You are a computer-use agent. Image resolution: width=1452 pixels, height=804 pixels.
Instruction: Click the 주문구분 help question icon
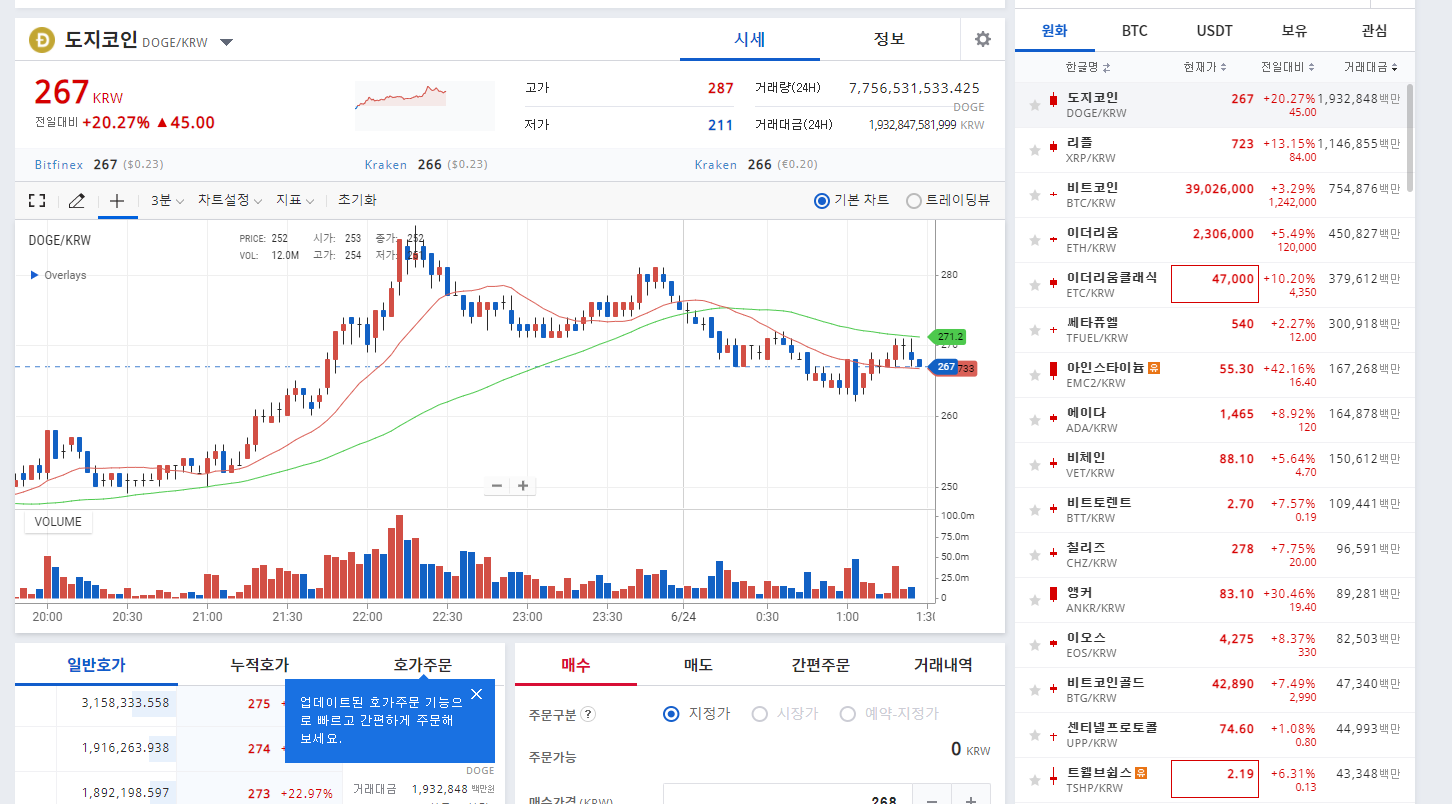(x=588, y=714)
